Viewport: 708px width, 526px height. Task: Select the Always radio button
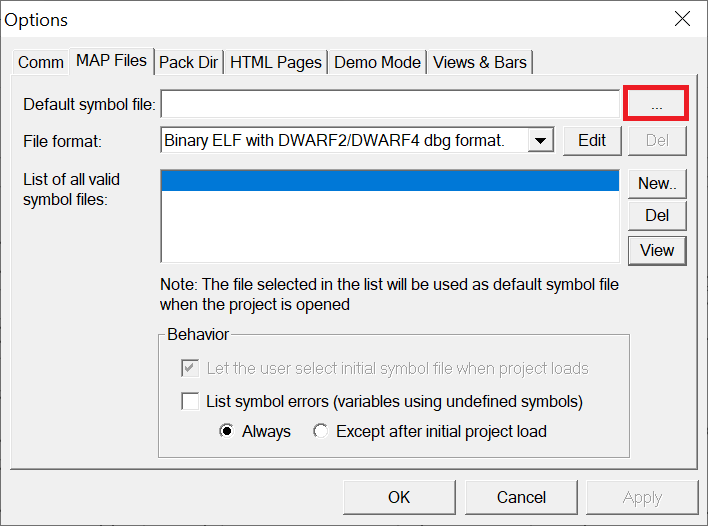227,432
